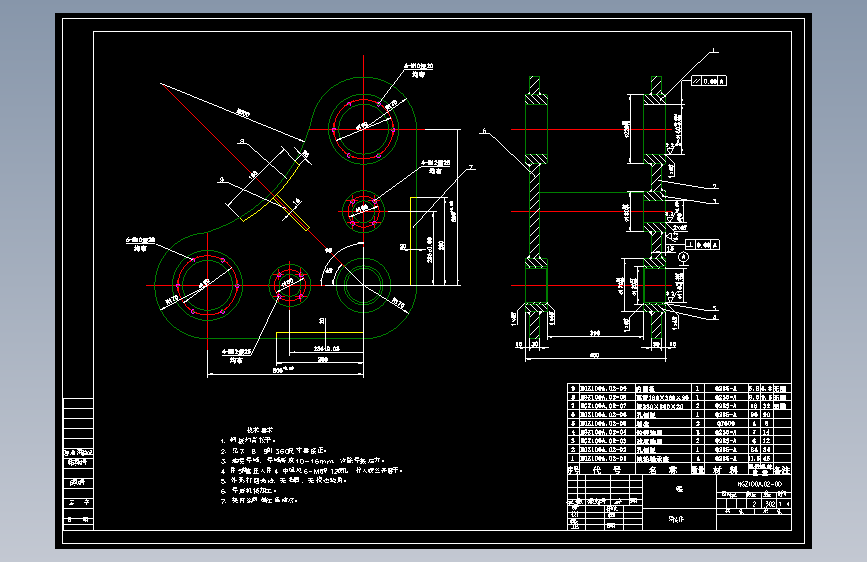Click the drawing number in the title block

click(760, 484)
